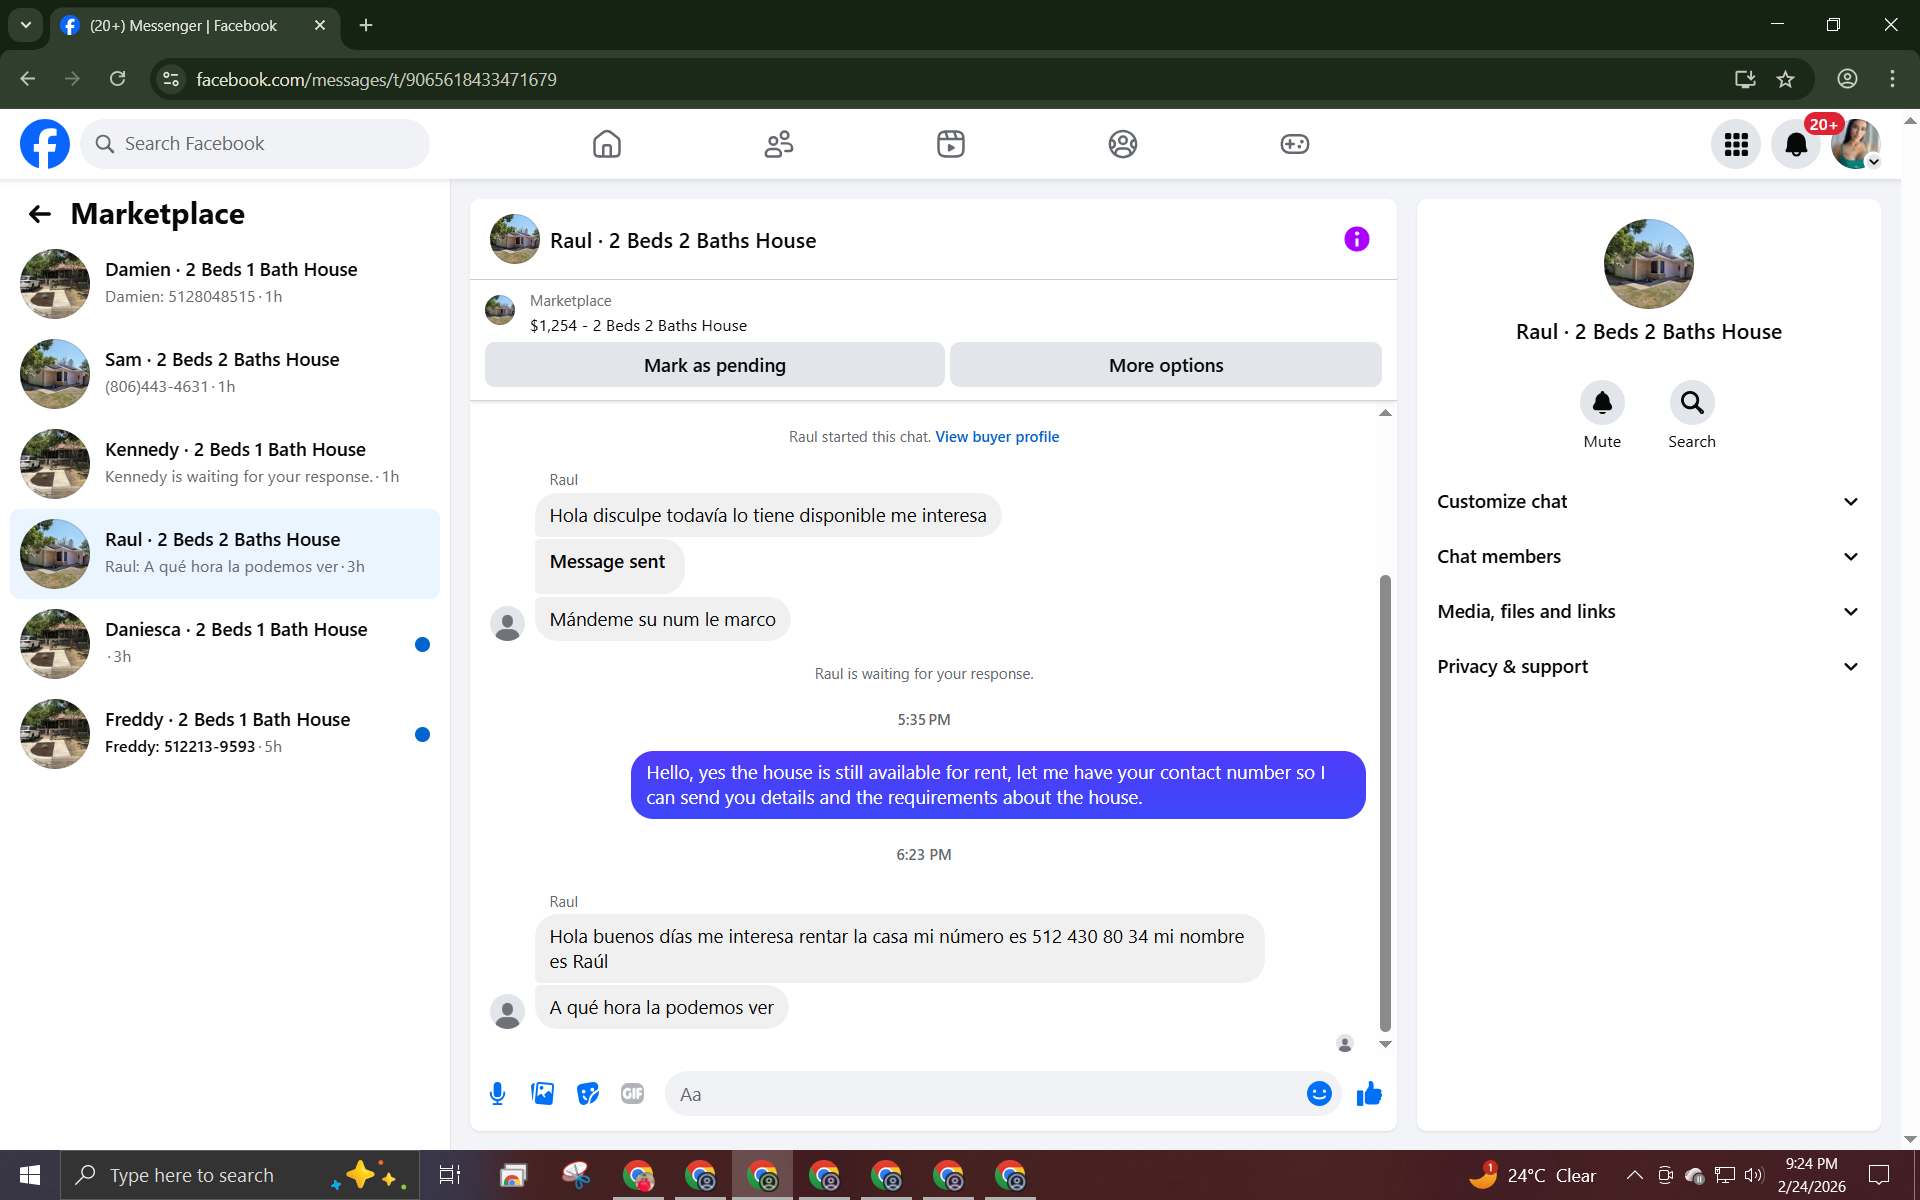Open the emoji picker in message box

point(1319,1094)
